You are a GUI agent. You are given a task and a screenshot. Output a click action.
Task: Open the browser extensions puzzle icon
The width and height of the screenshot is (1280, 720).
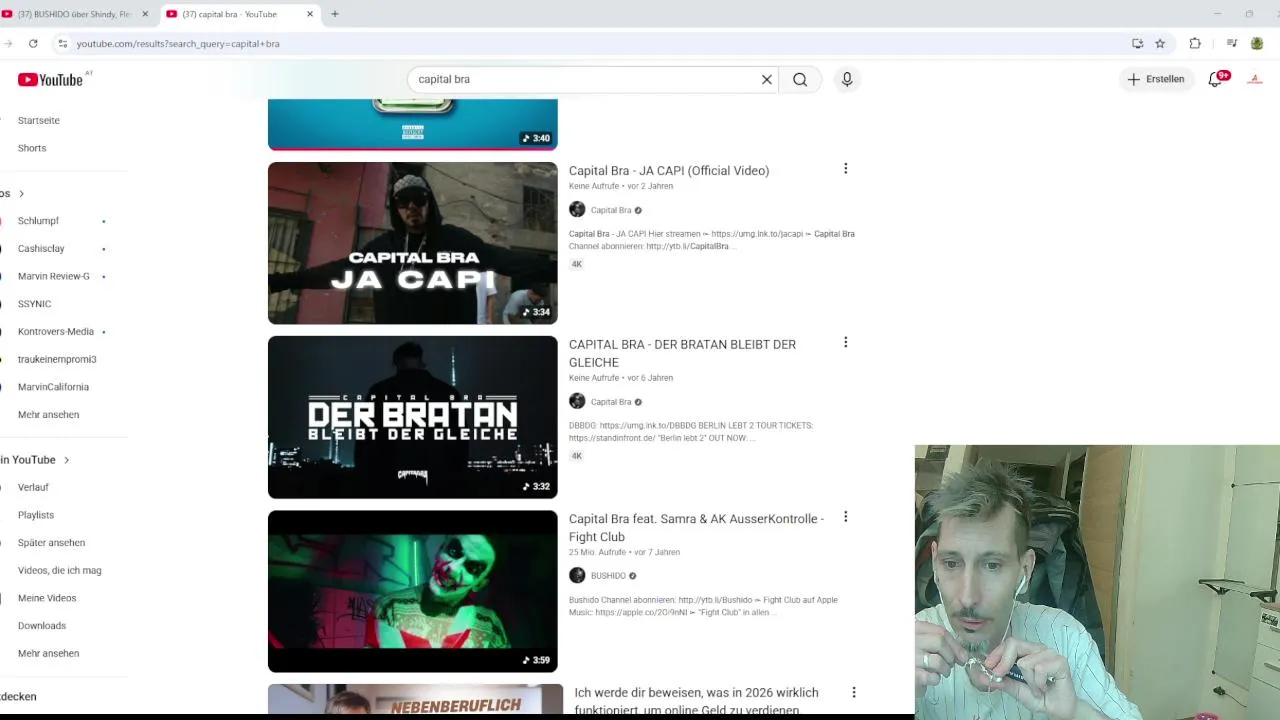pos(1195,43)
